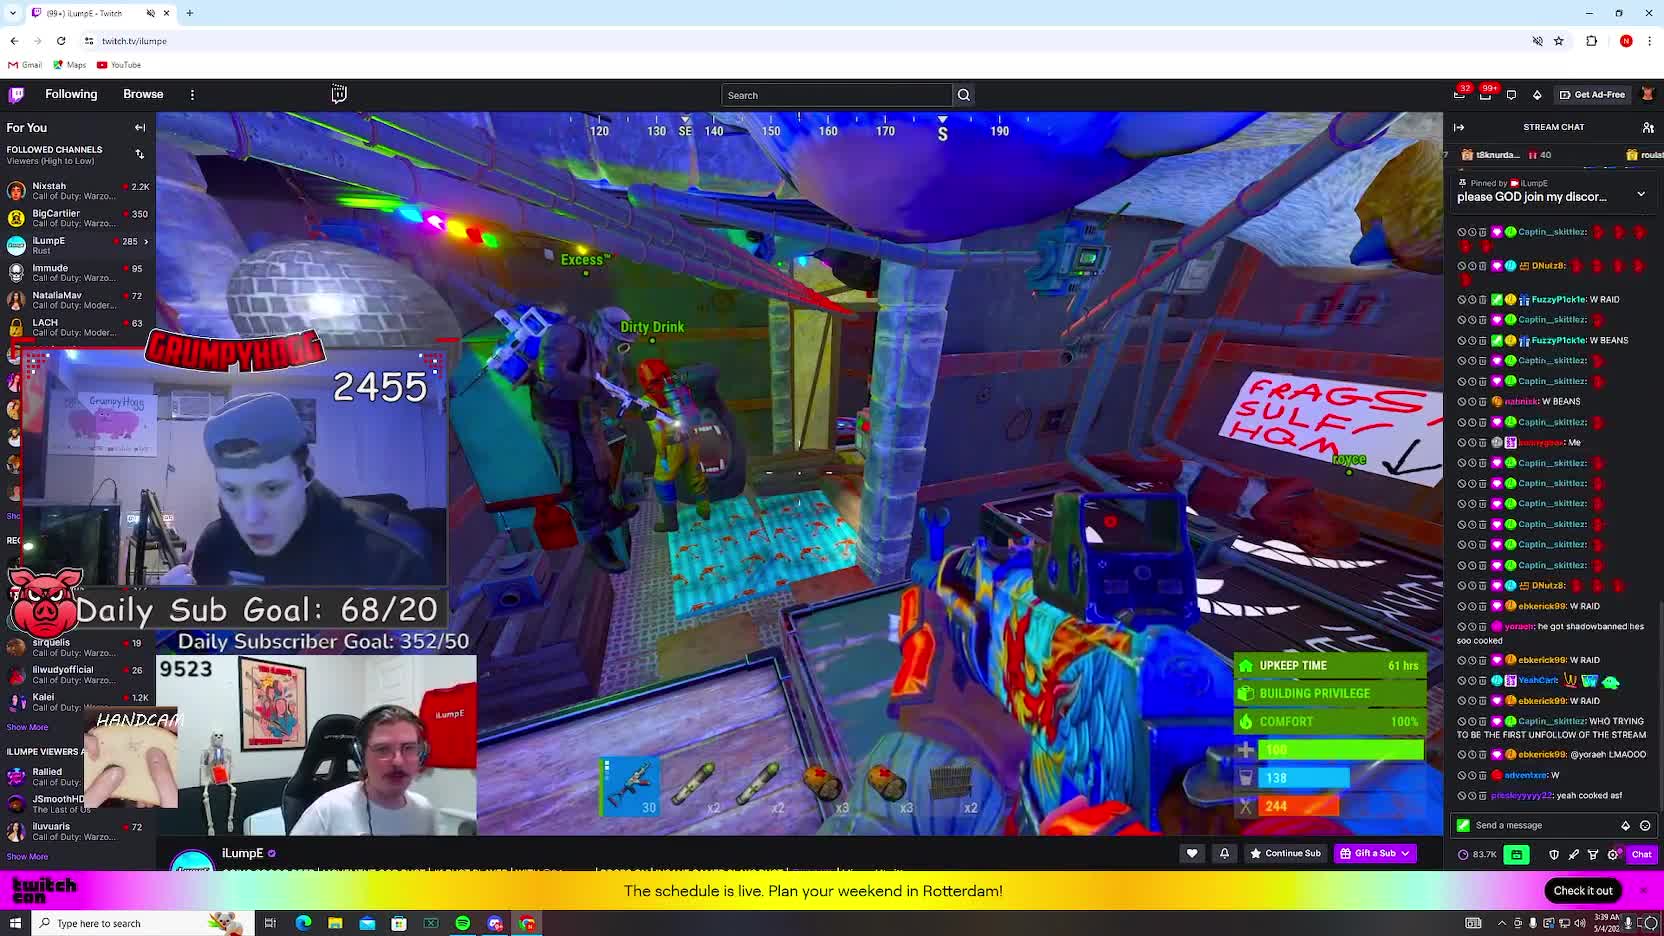
Task: Click into the Twitch search field
Action: [x=836, y=95]
